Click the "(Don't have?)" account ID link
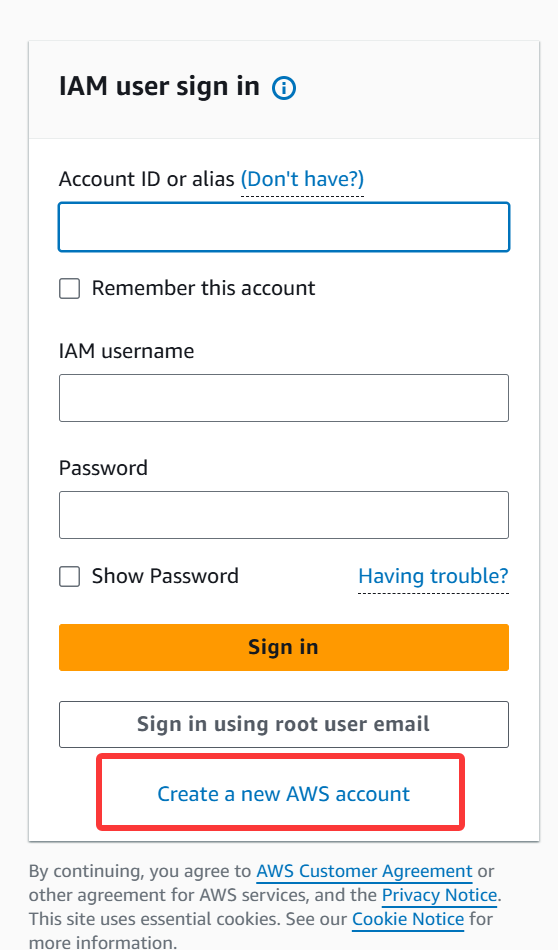Screen dimensions: 558x950 click(302, 179)
